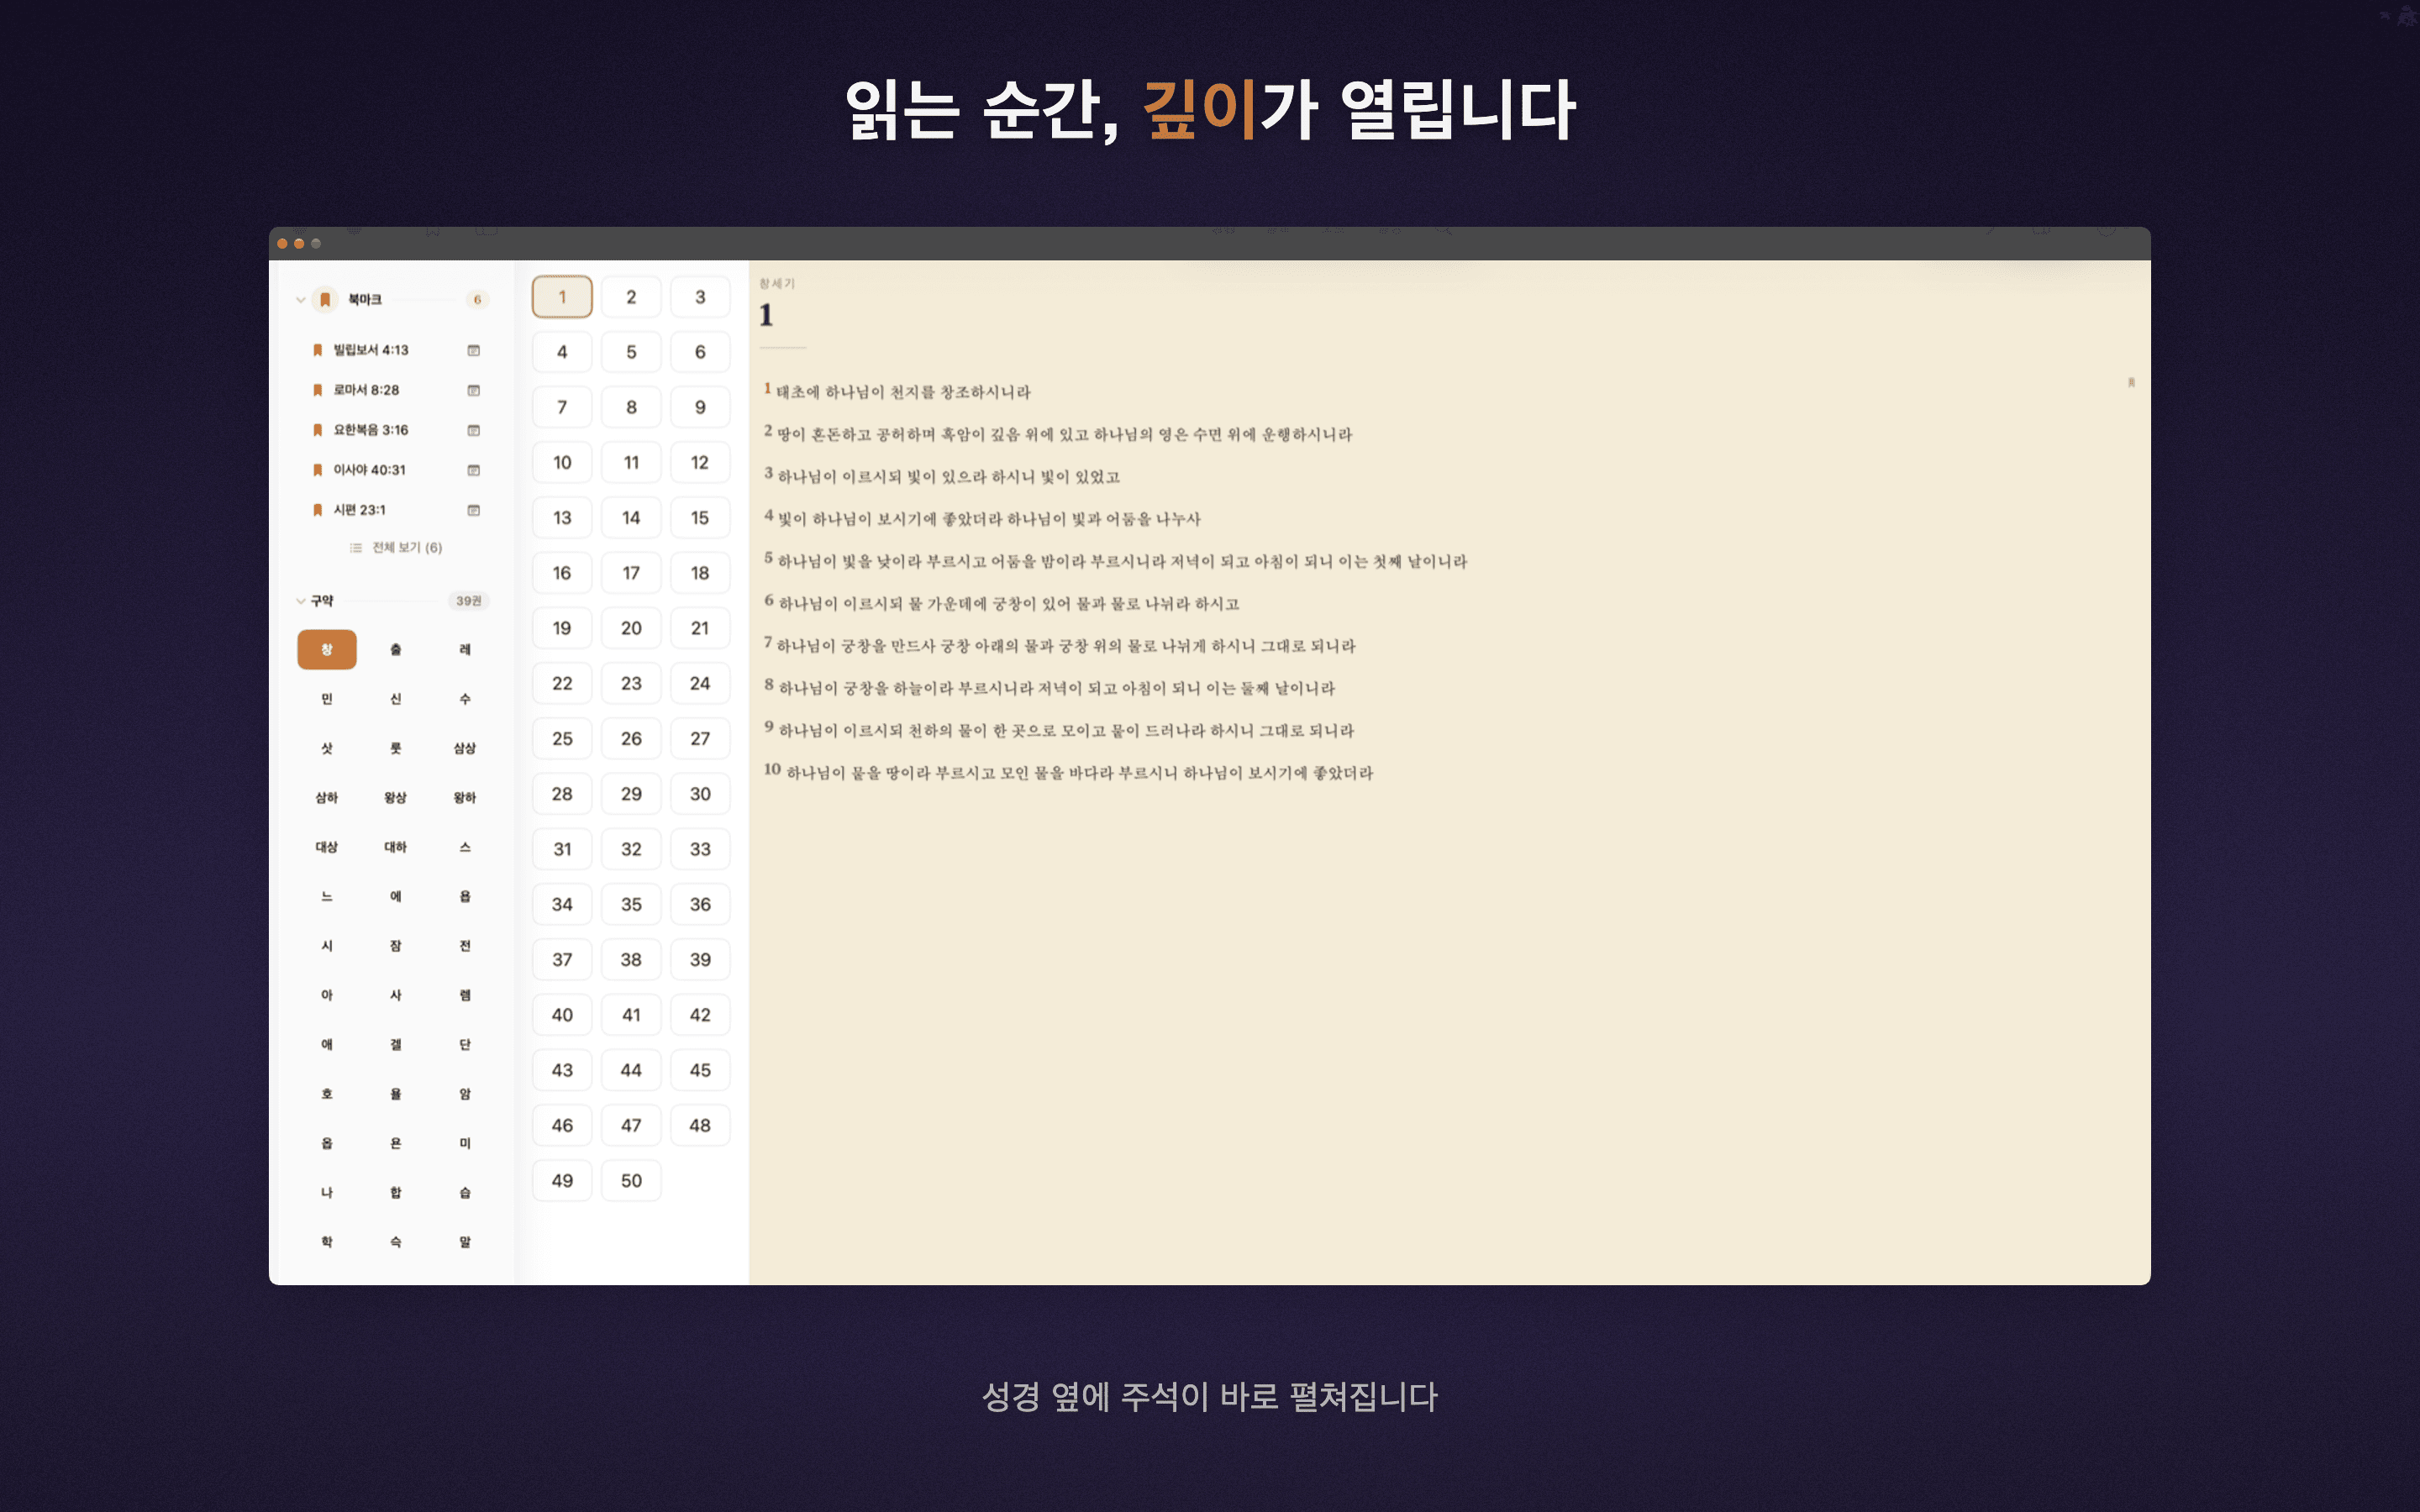This screenshot has height=1512, width=2420.
Task: Select chapter 50 in chapter grid
Action: pyautogui.click(x=631, y=1181)
